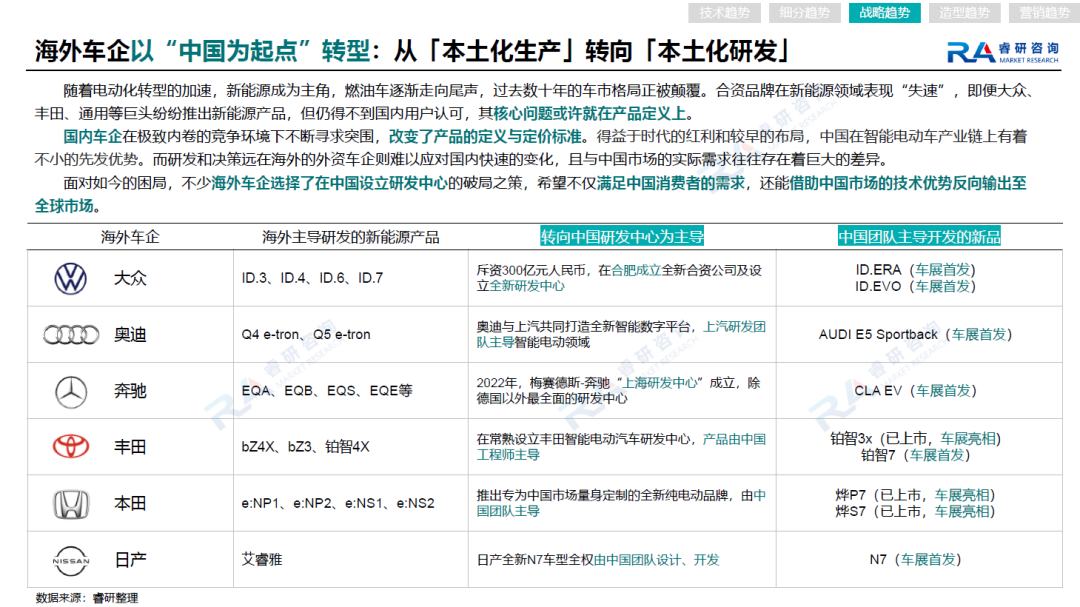Image resolution: width=1080 pixels, height=607 pixels.
Task: Click the green 全新研发中心 text in the Volkswagen row
Action: pos(526,286)
